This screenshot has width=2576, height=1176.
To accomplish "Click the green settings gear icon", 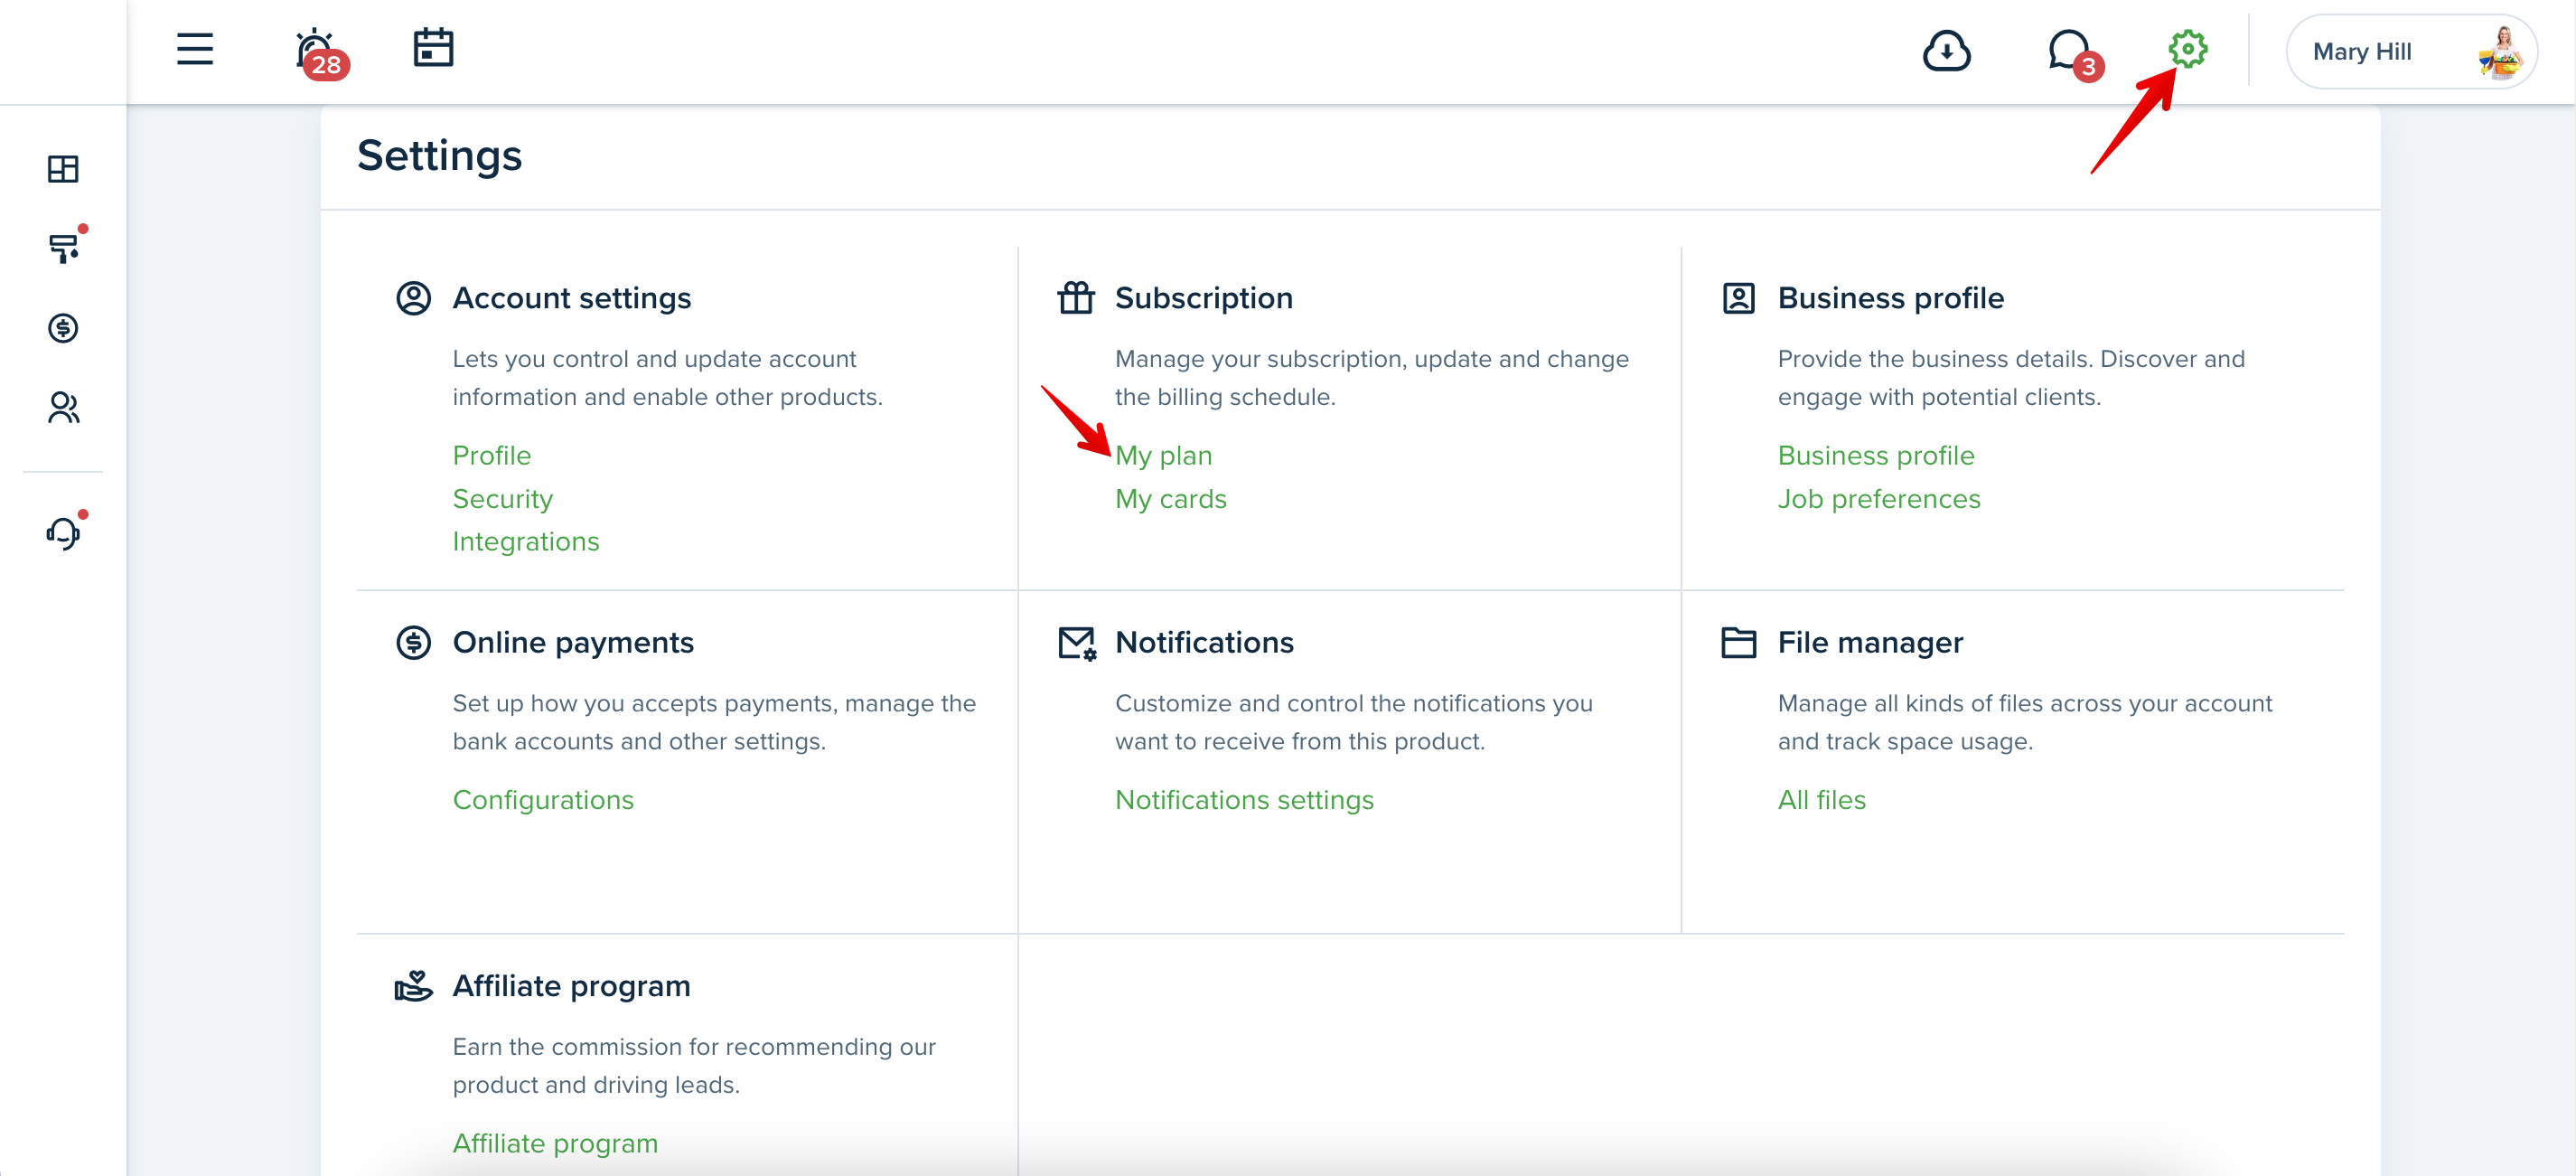I will 2187,49.
